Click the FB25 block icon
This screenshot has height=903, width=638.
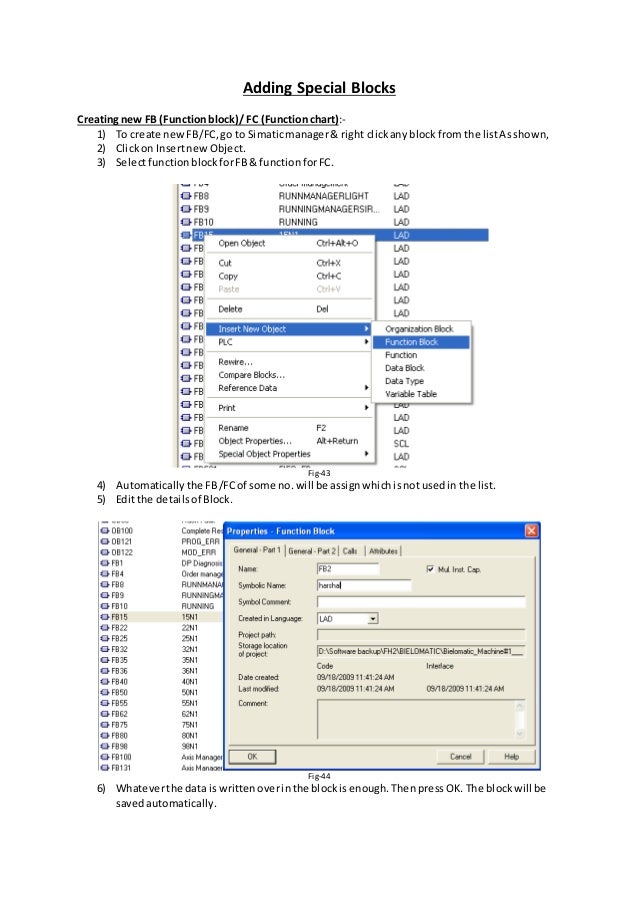(x=105, y=638)
